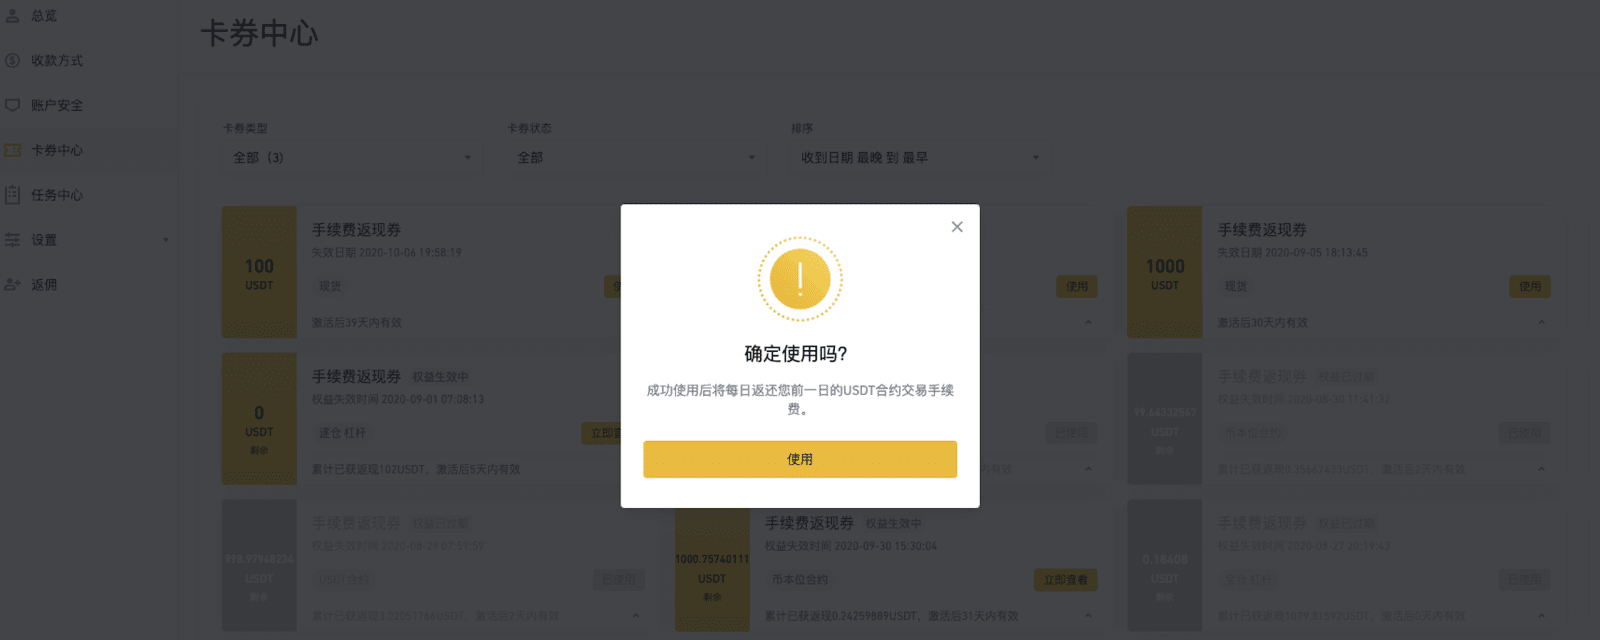Click 使用 button on 1000 USDT coupon
1600x640 pixels.
pos(1530,286)
